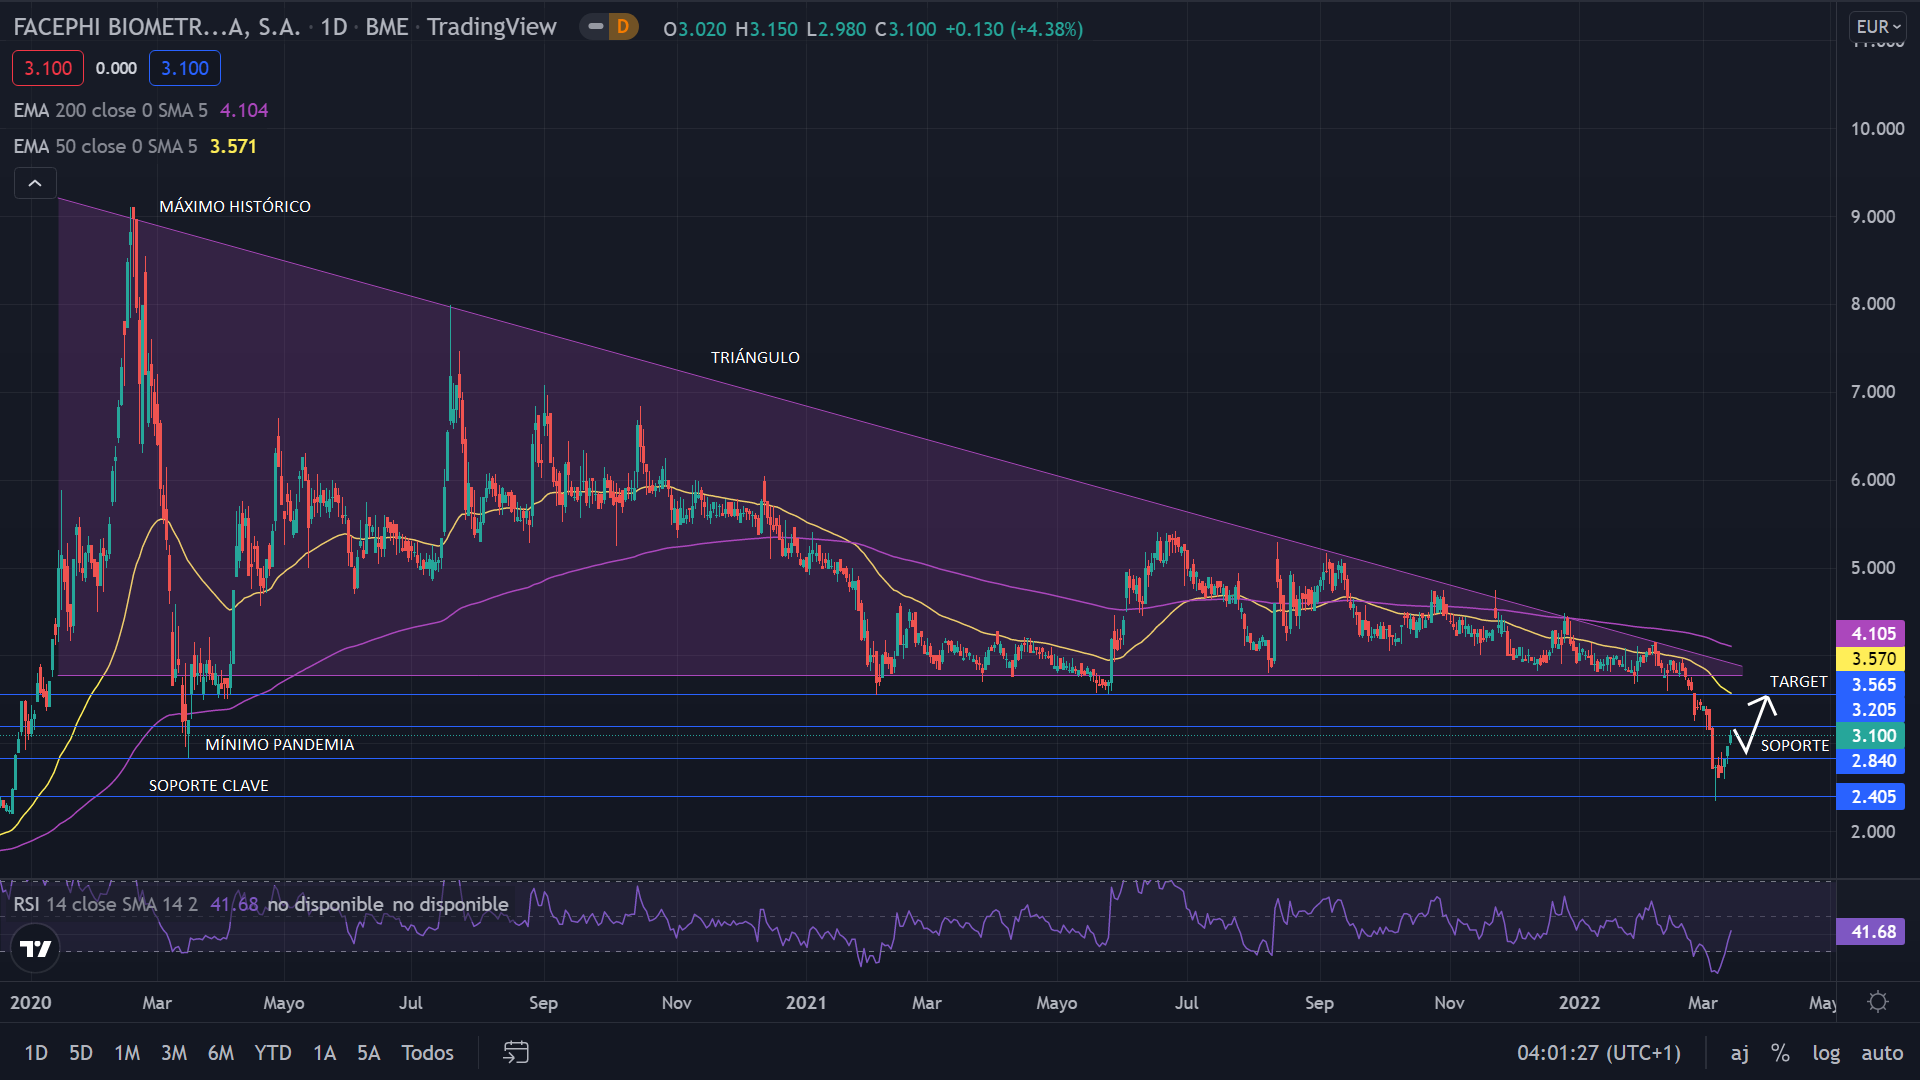The image size is (1920, 1080).
Task: Open the go-to-date calendar icon
Action: [x=515, y=1052]
